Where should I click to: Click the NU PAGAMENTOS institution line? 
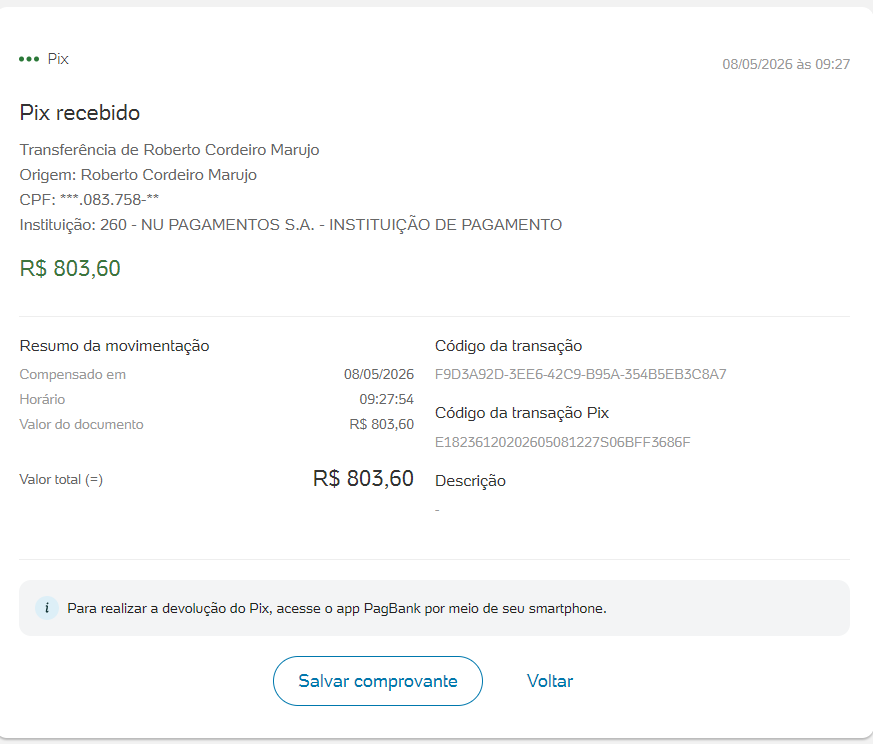coord(291,225)
